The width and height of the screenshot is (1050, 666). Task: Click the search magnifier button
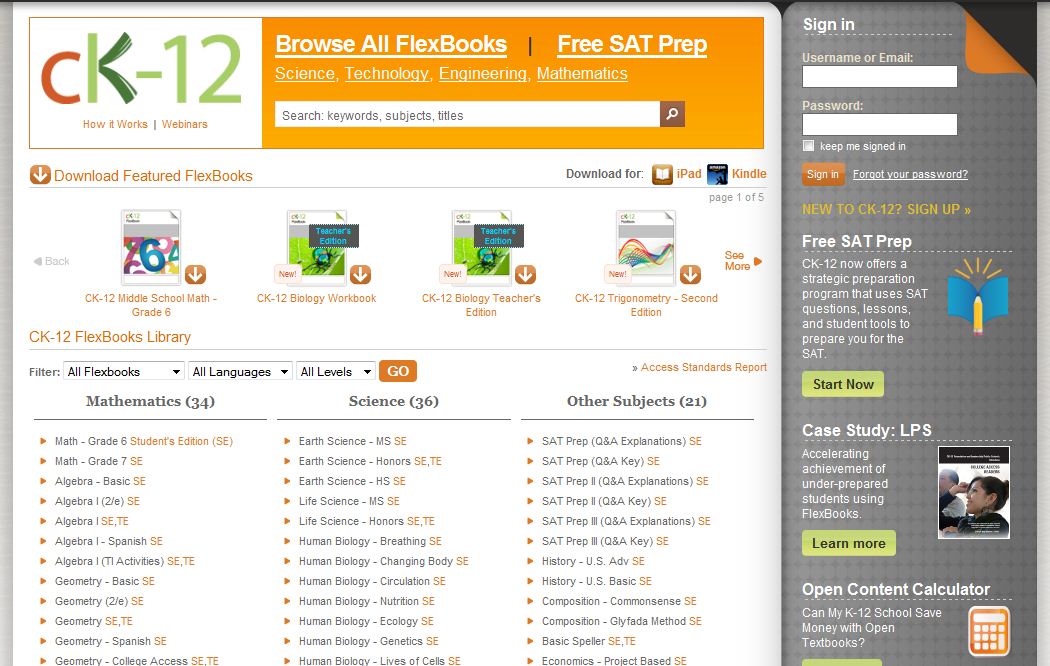coord(672,114)
